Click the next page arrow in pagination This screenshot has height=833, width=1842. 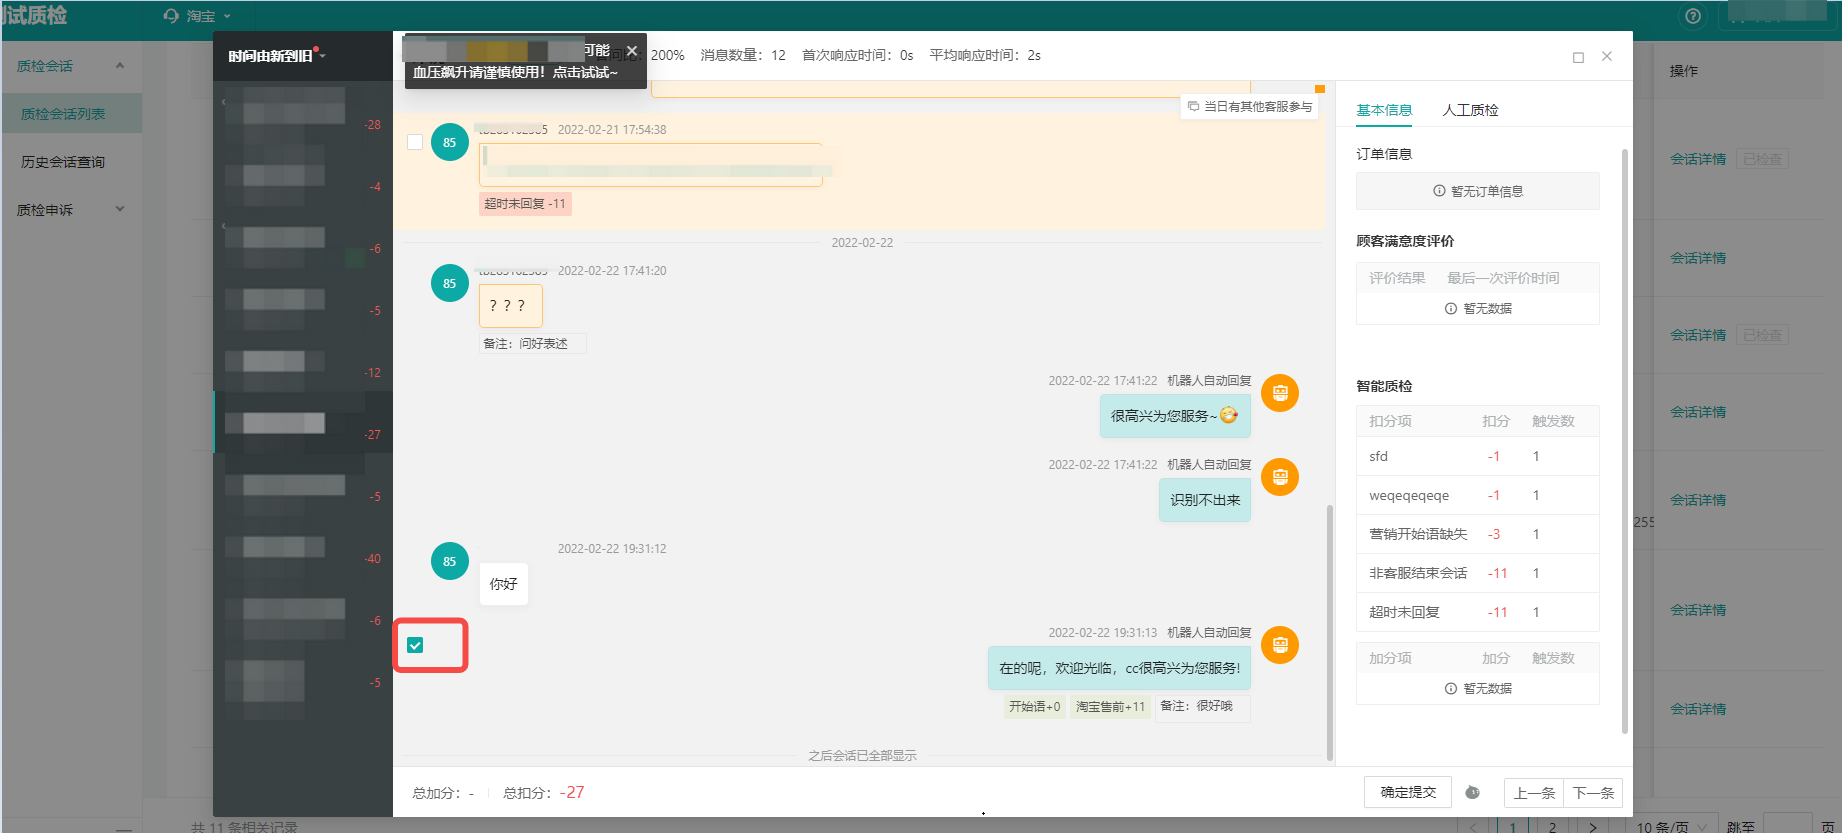point(1592,826)
